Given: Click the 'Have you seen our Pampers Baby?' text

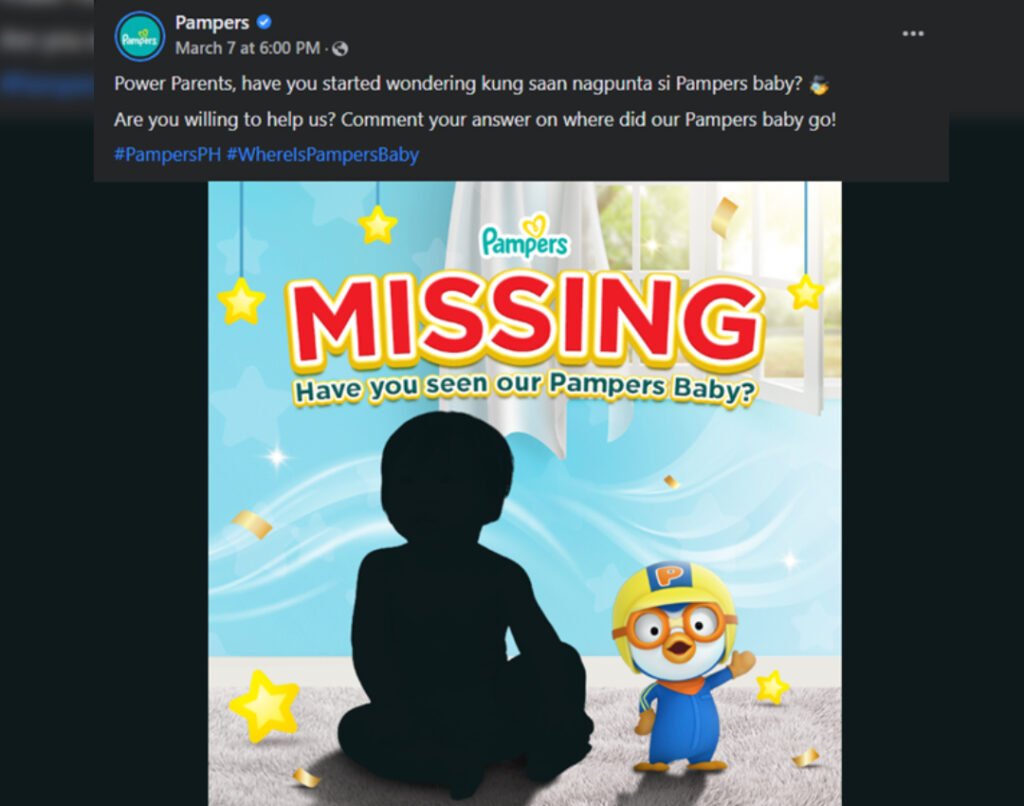Looking at the screenshot, I should [524, 388].
